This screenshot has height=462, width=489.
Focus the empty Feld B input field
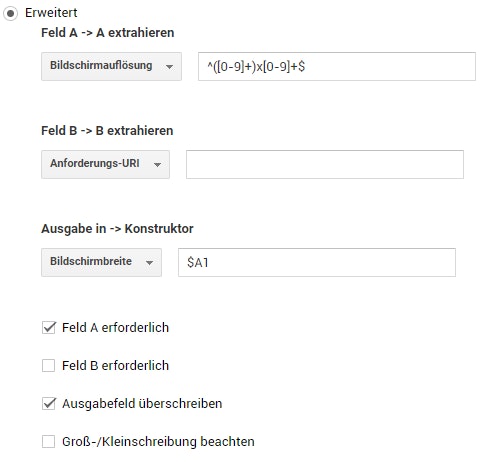tap(325, 164)
